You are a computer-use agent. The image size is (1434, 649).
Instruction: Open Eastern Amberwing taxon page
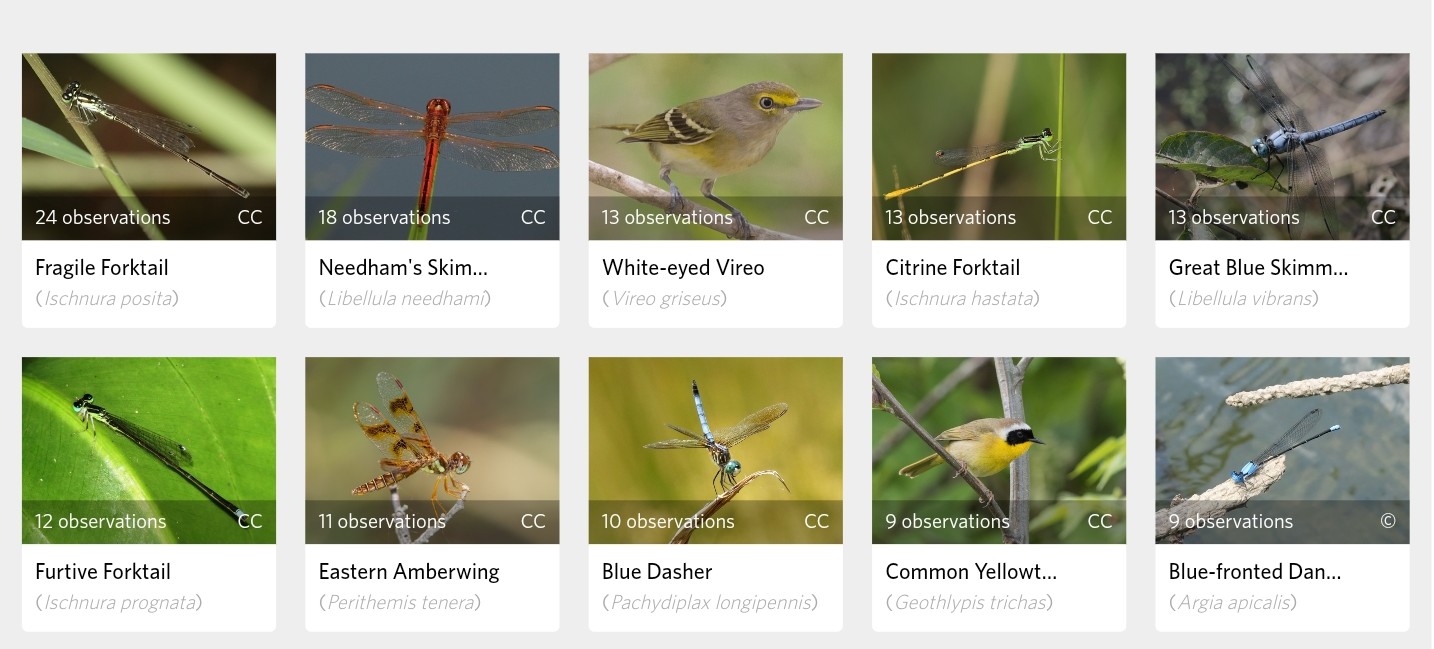pos(409,572)
